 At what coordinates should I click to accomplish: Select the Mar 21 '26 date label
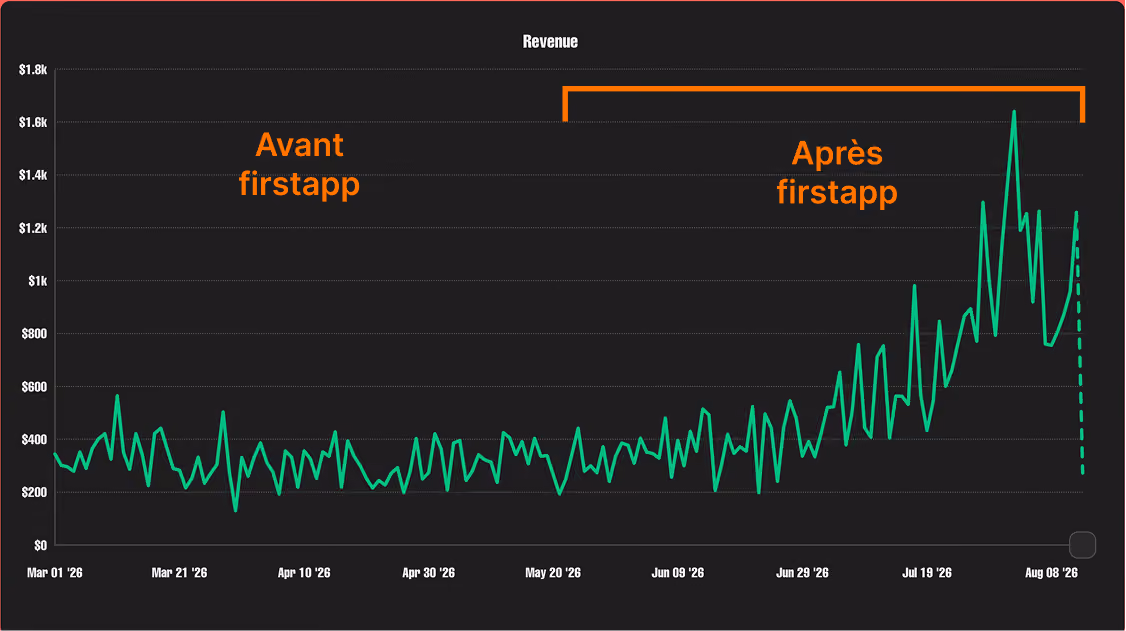pos(180,573)
